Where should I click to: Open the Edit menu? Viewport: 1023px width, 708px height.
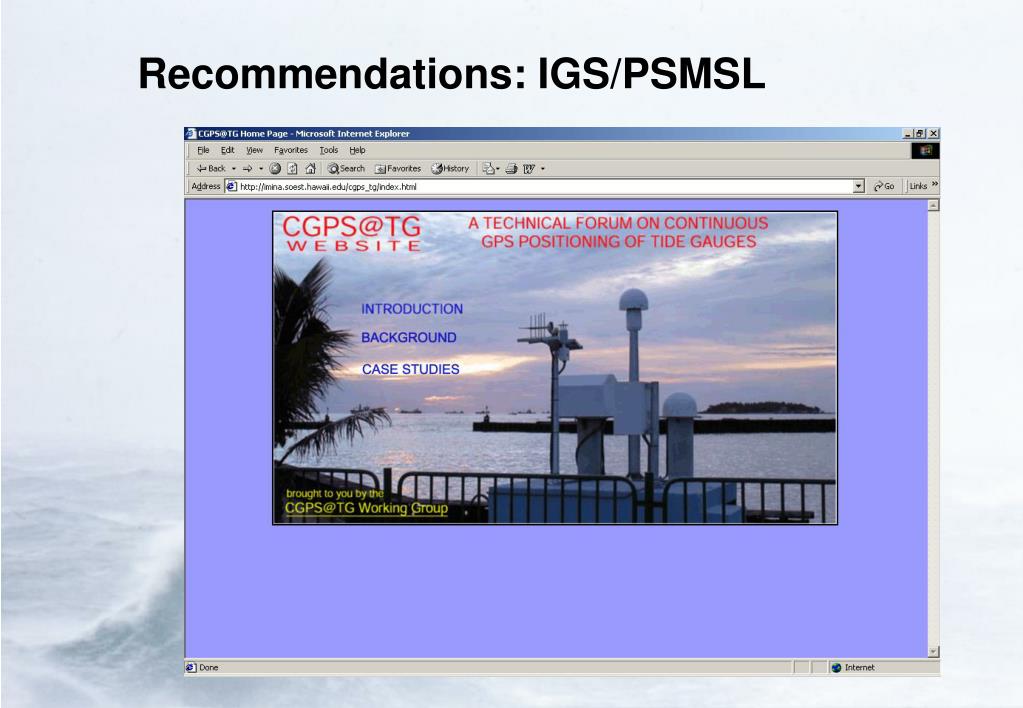[227, 150]
